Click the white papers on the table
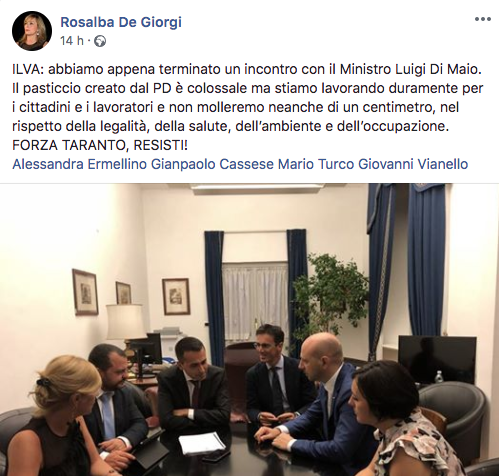 pyautogui.click(x=202, y=444)
